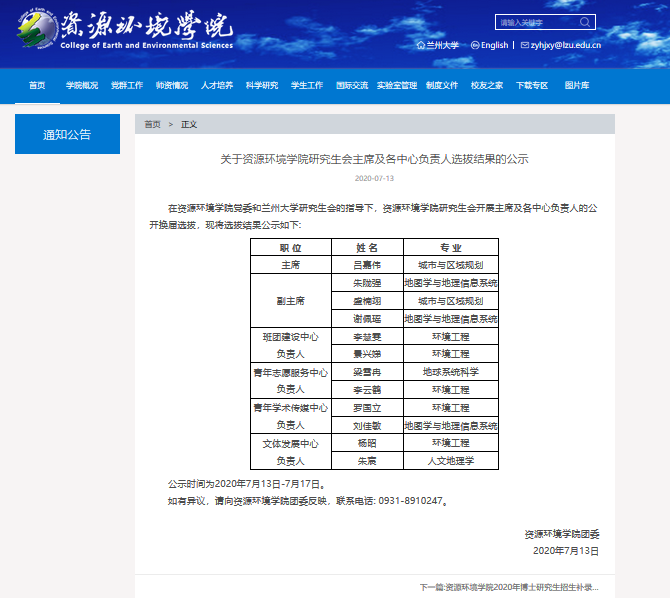
Task: Click the name 盧楠珝 in the table
Action: point(367,301)
